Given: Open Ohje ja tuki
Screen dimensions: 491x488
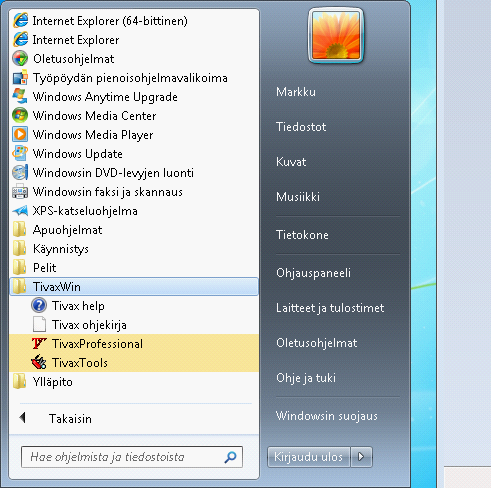Looking at the screenshot, I should (306, 378).
